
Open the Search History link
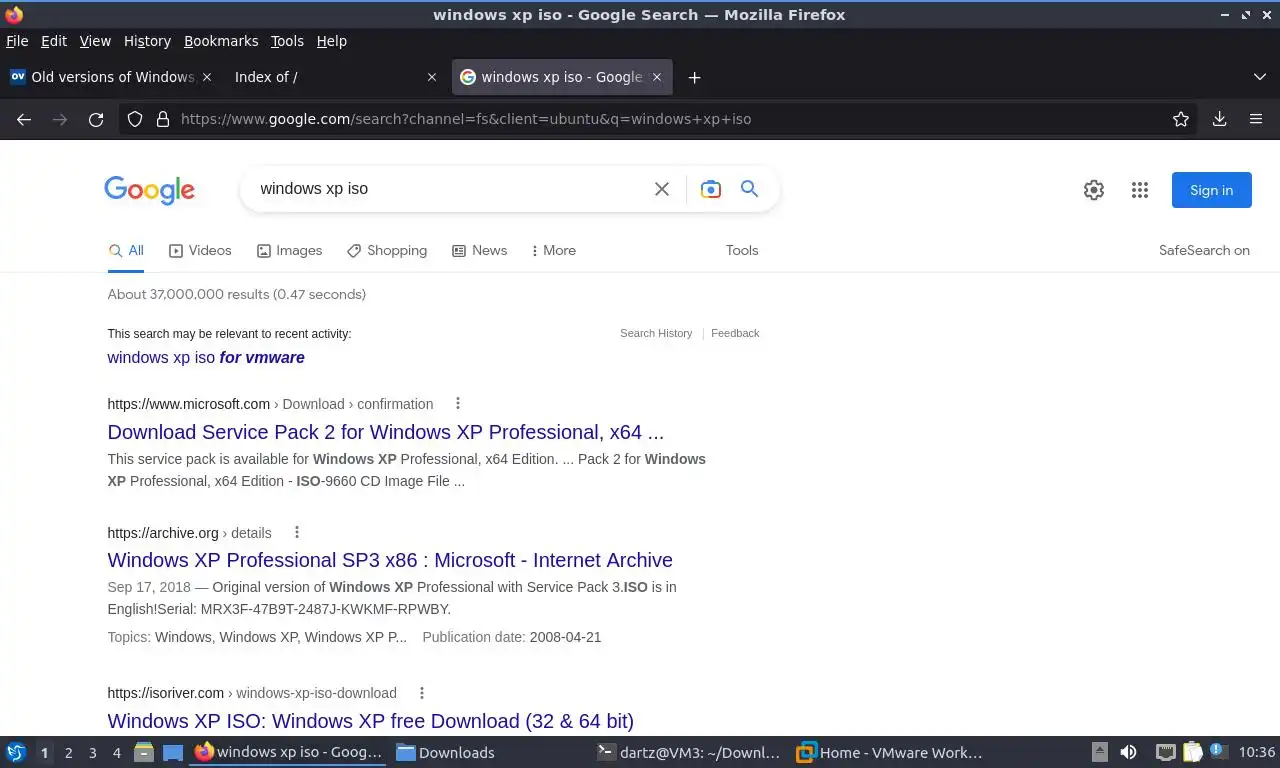click(656, 333)
